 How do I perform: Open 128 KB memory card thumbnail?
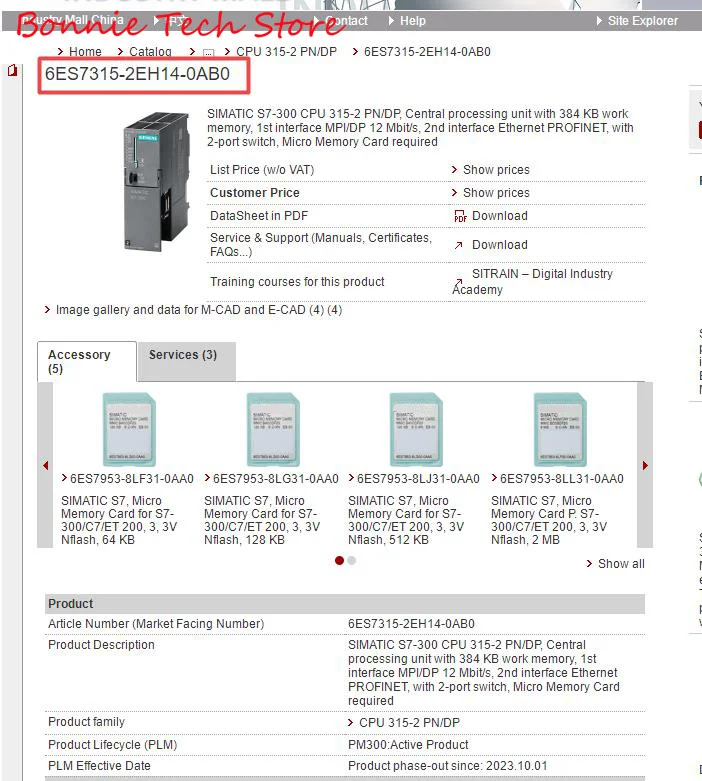273,429
